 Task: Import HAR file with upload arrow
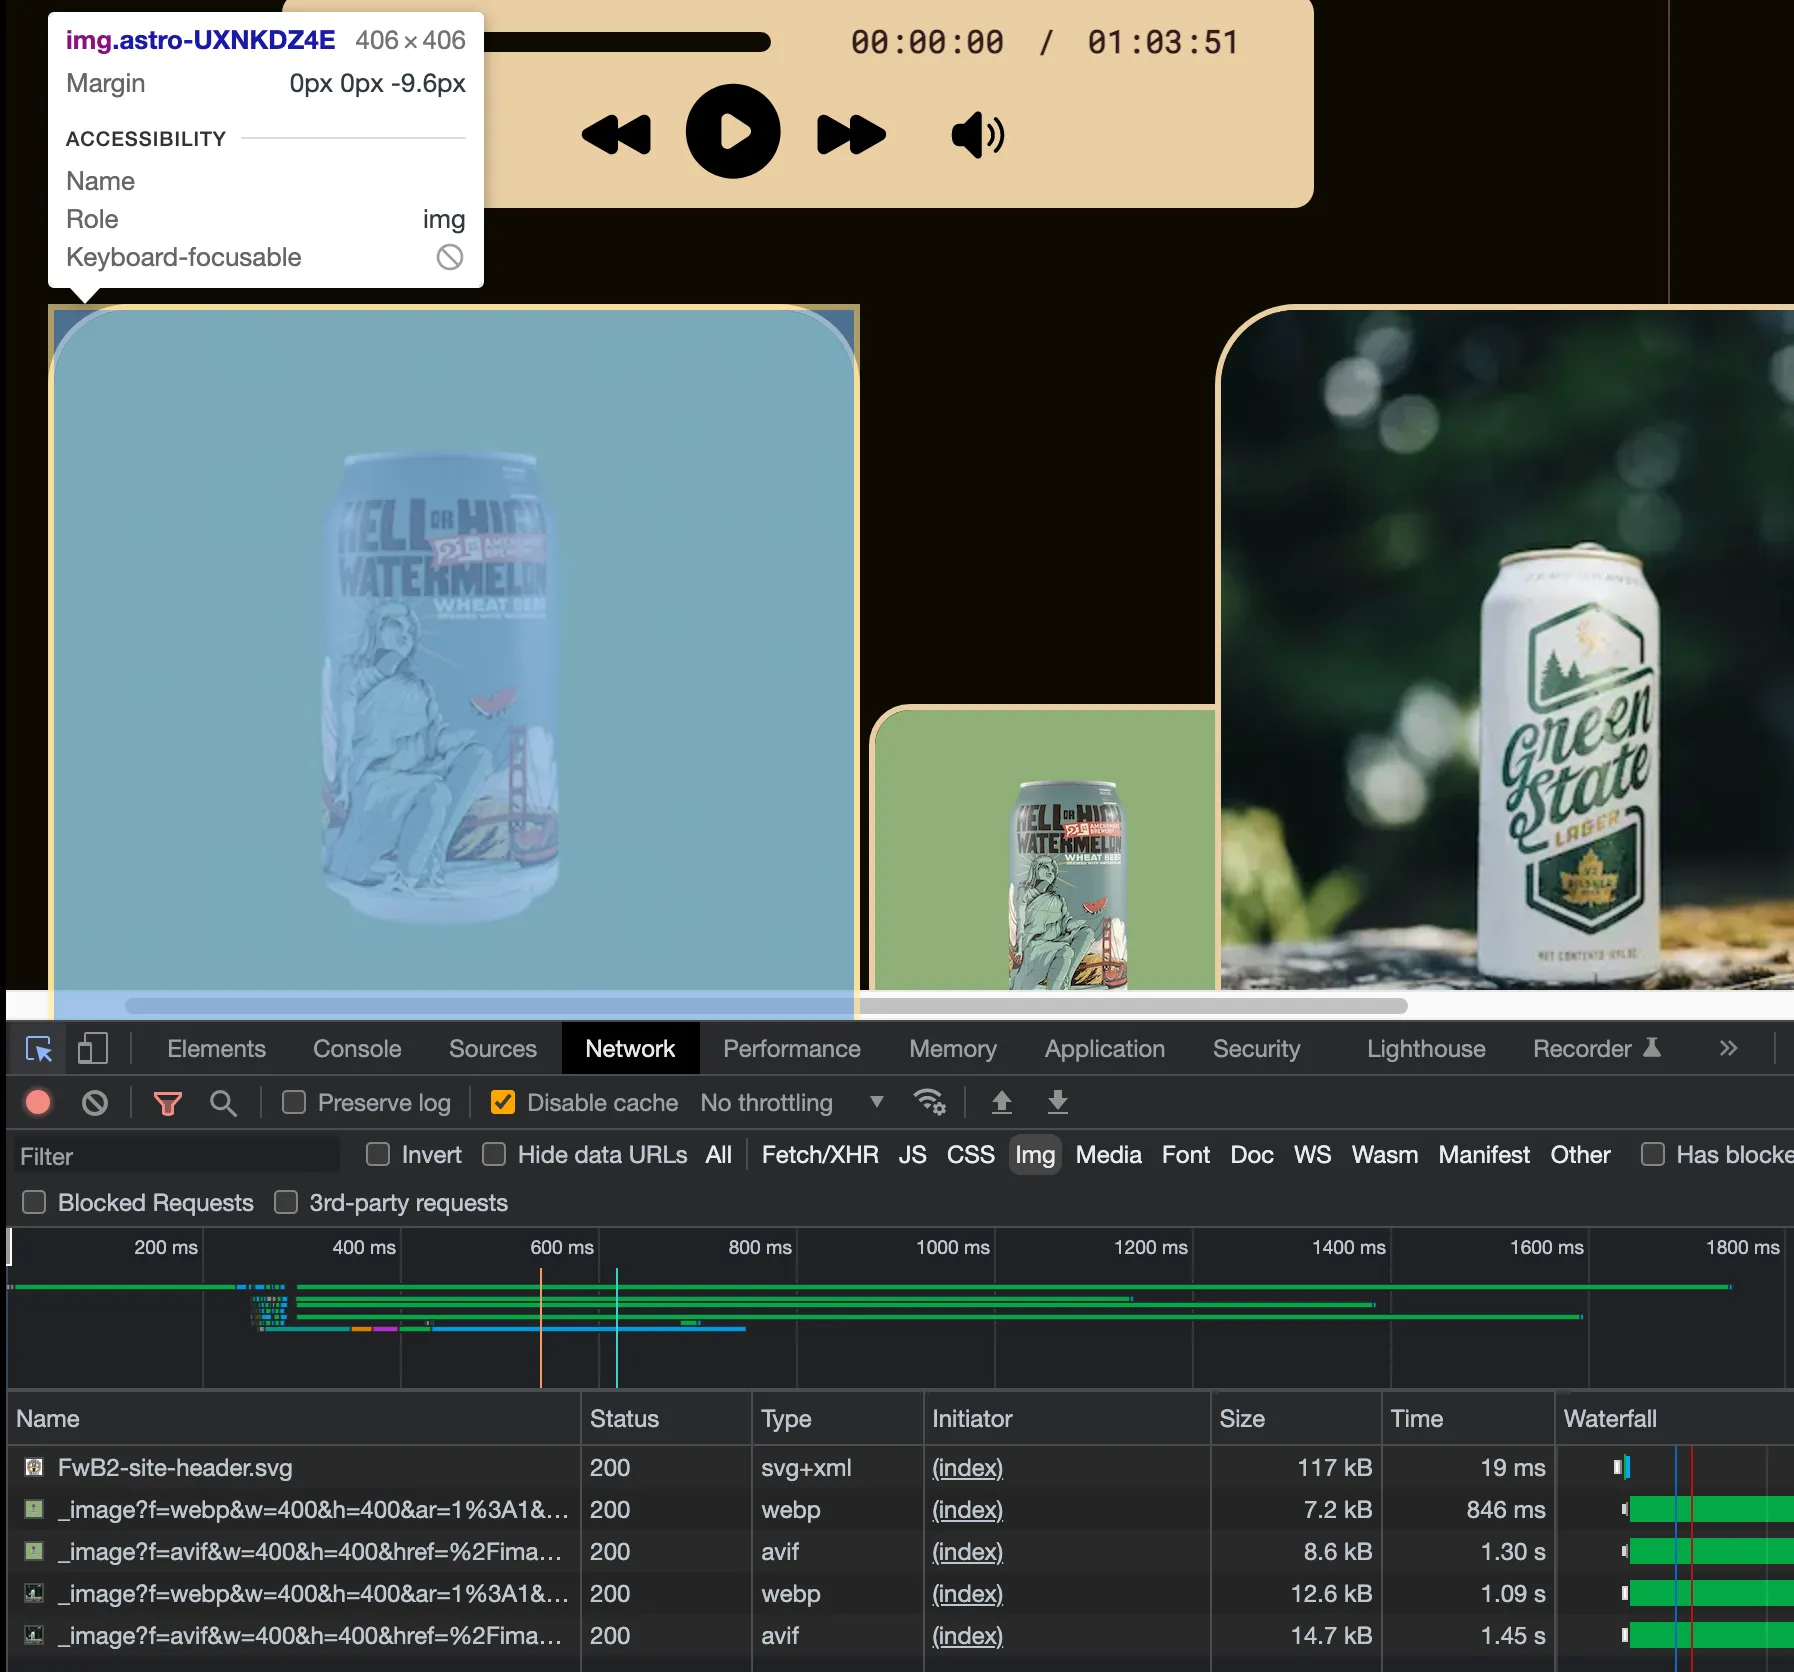coord(1002,1102)
